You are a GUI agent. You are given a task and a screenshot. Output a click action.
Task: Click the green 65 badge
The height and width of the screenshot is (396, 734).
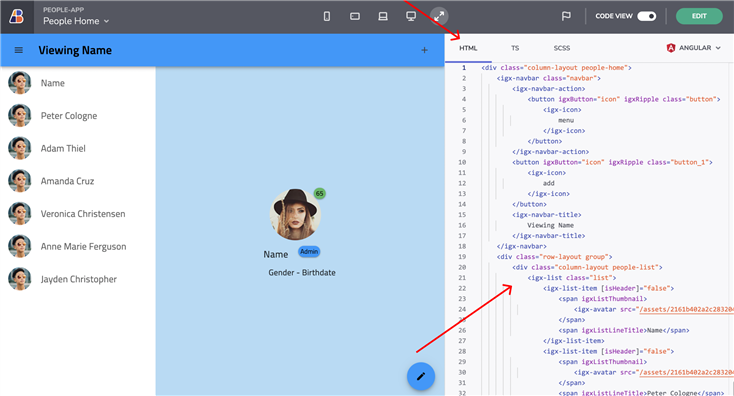pos(319,193)
